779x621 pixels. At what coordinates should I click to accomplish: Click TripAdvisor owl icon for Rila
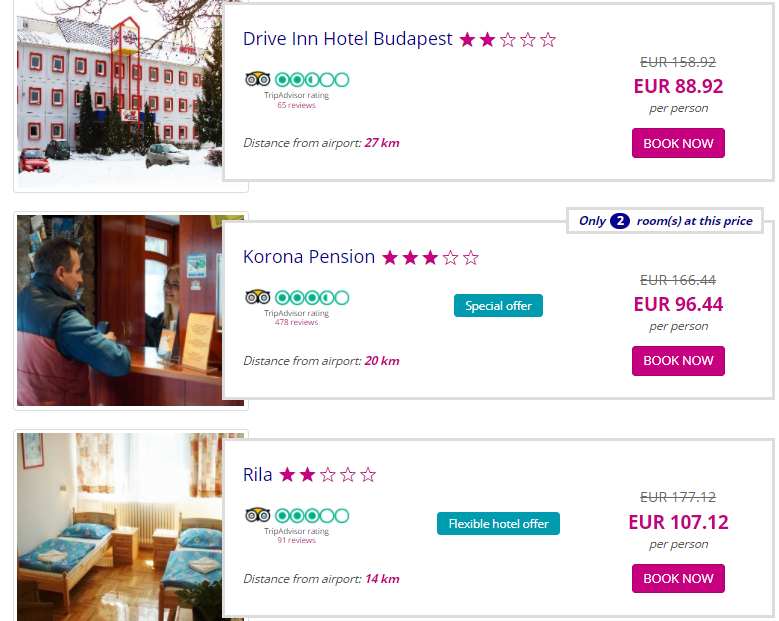[x=257, y=515]
